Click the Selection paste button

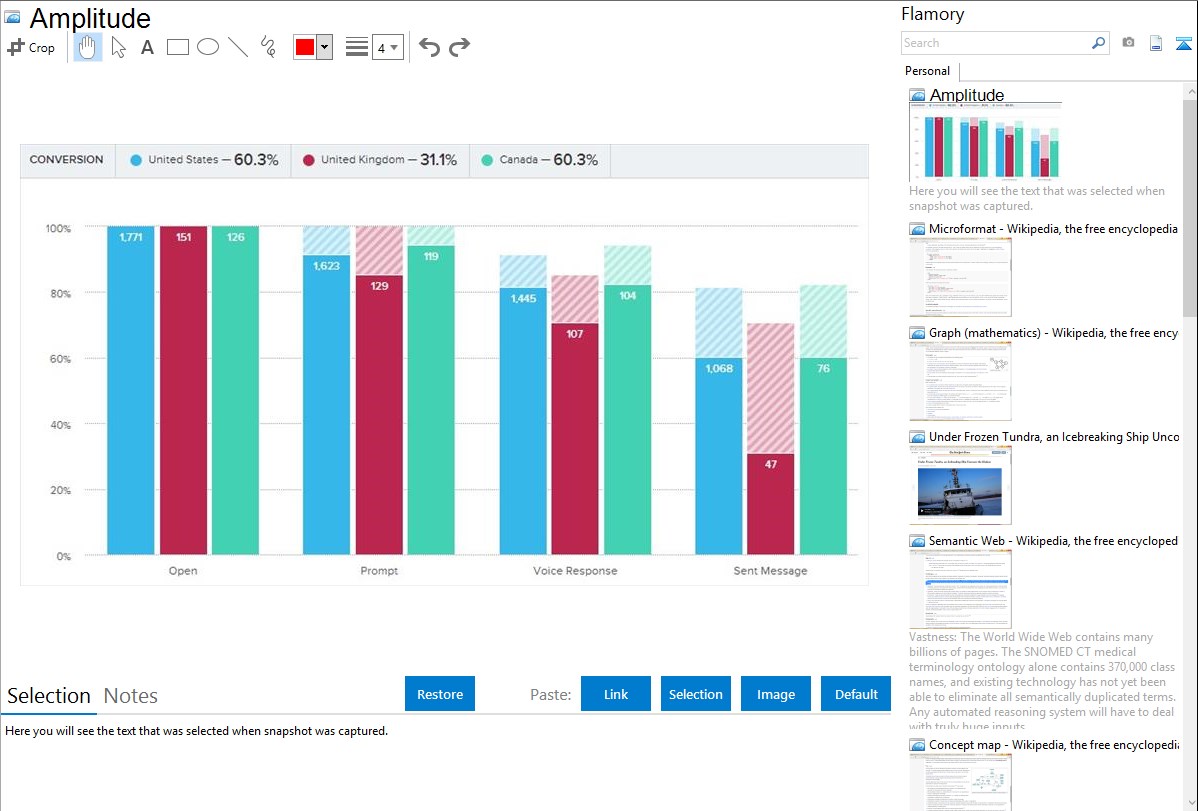click(x=695, y=694)
